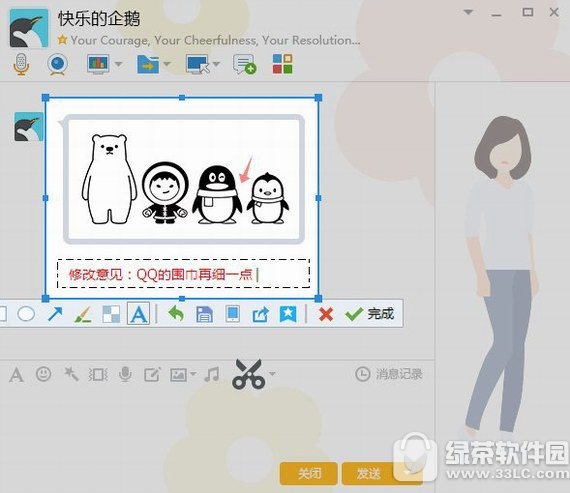
Task: Expand dropdown next to presentation monitor icon
Action: tap(119, 64)
